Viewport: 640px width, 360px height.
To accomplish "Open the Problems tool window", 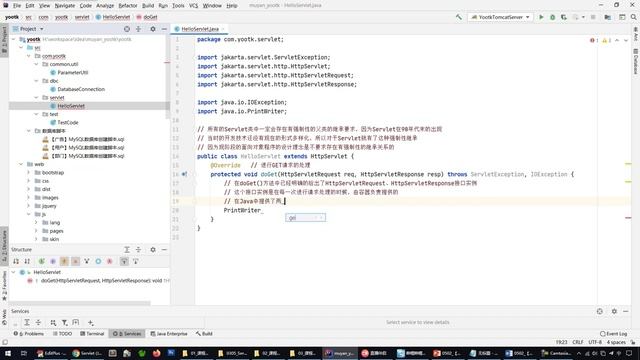I will [29, 333].
